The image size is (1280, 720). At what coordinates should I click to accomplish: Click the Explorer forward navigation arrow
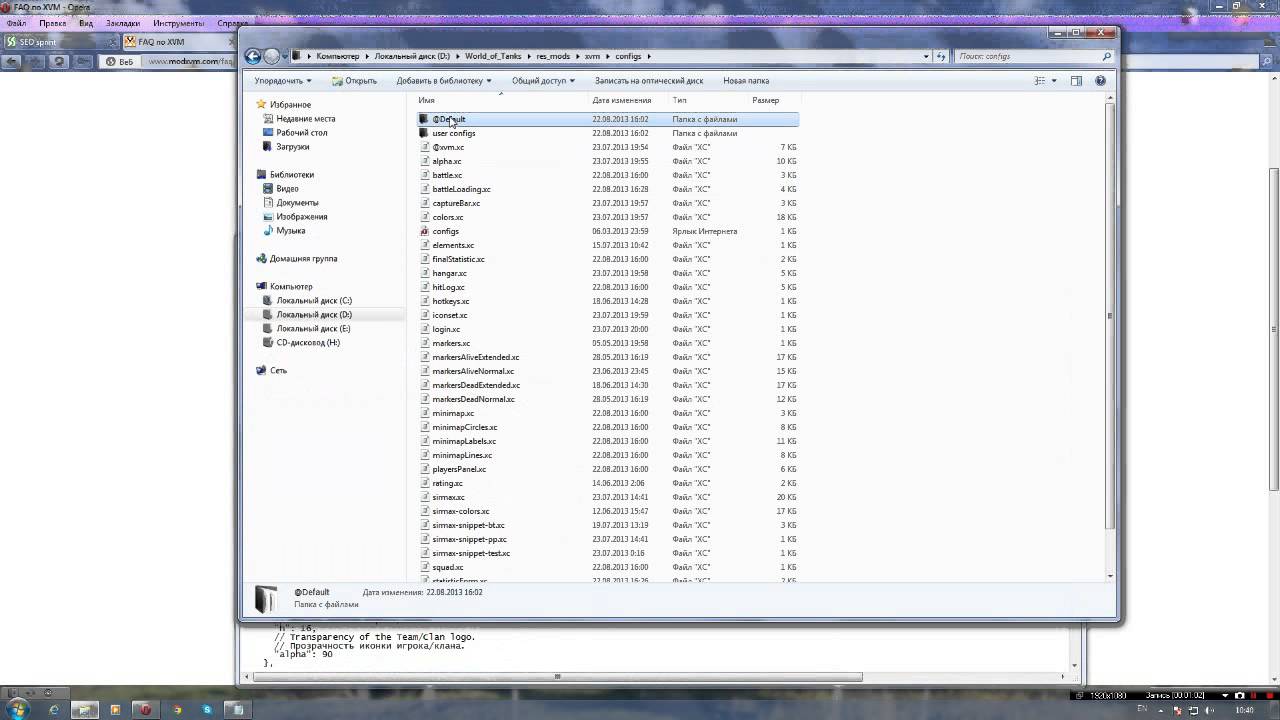[272, 56]
